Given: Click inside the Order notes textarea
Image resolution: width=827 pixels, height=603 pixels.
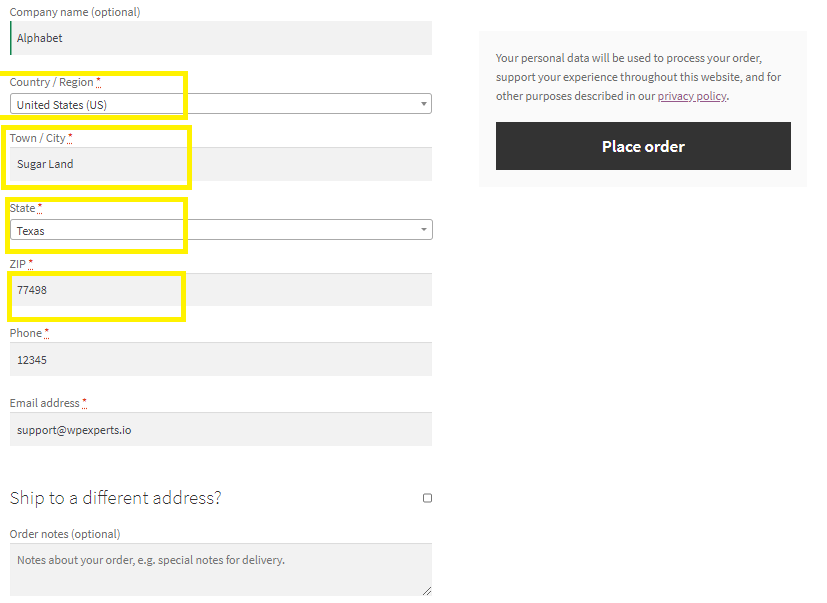Looking at the screenshot, I should 221,570.
